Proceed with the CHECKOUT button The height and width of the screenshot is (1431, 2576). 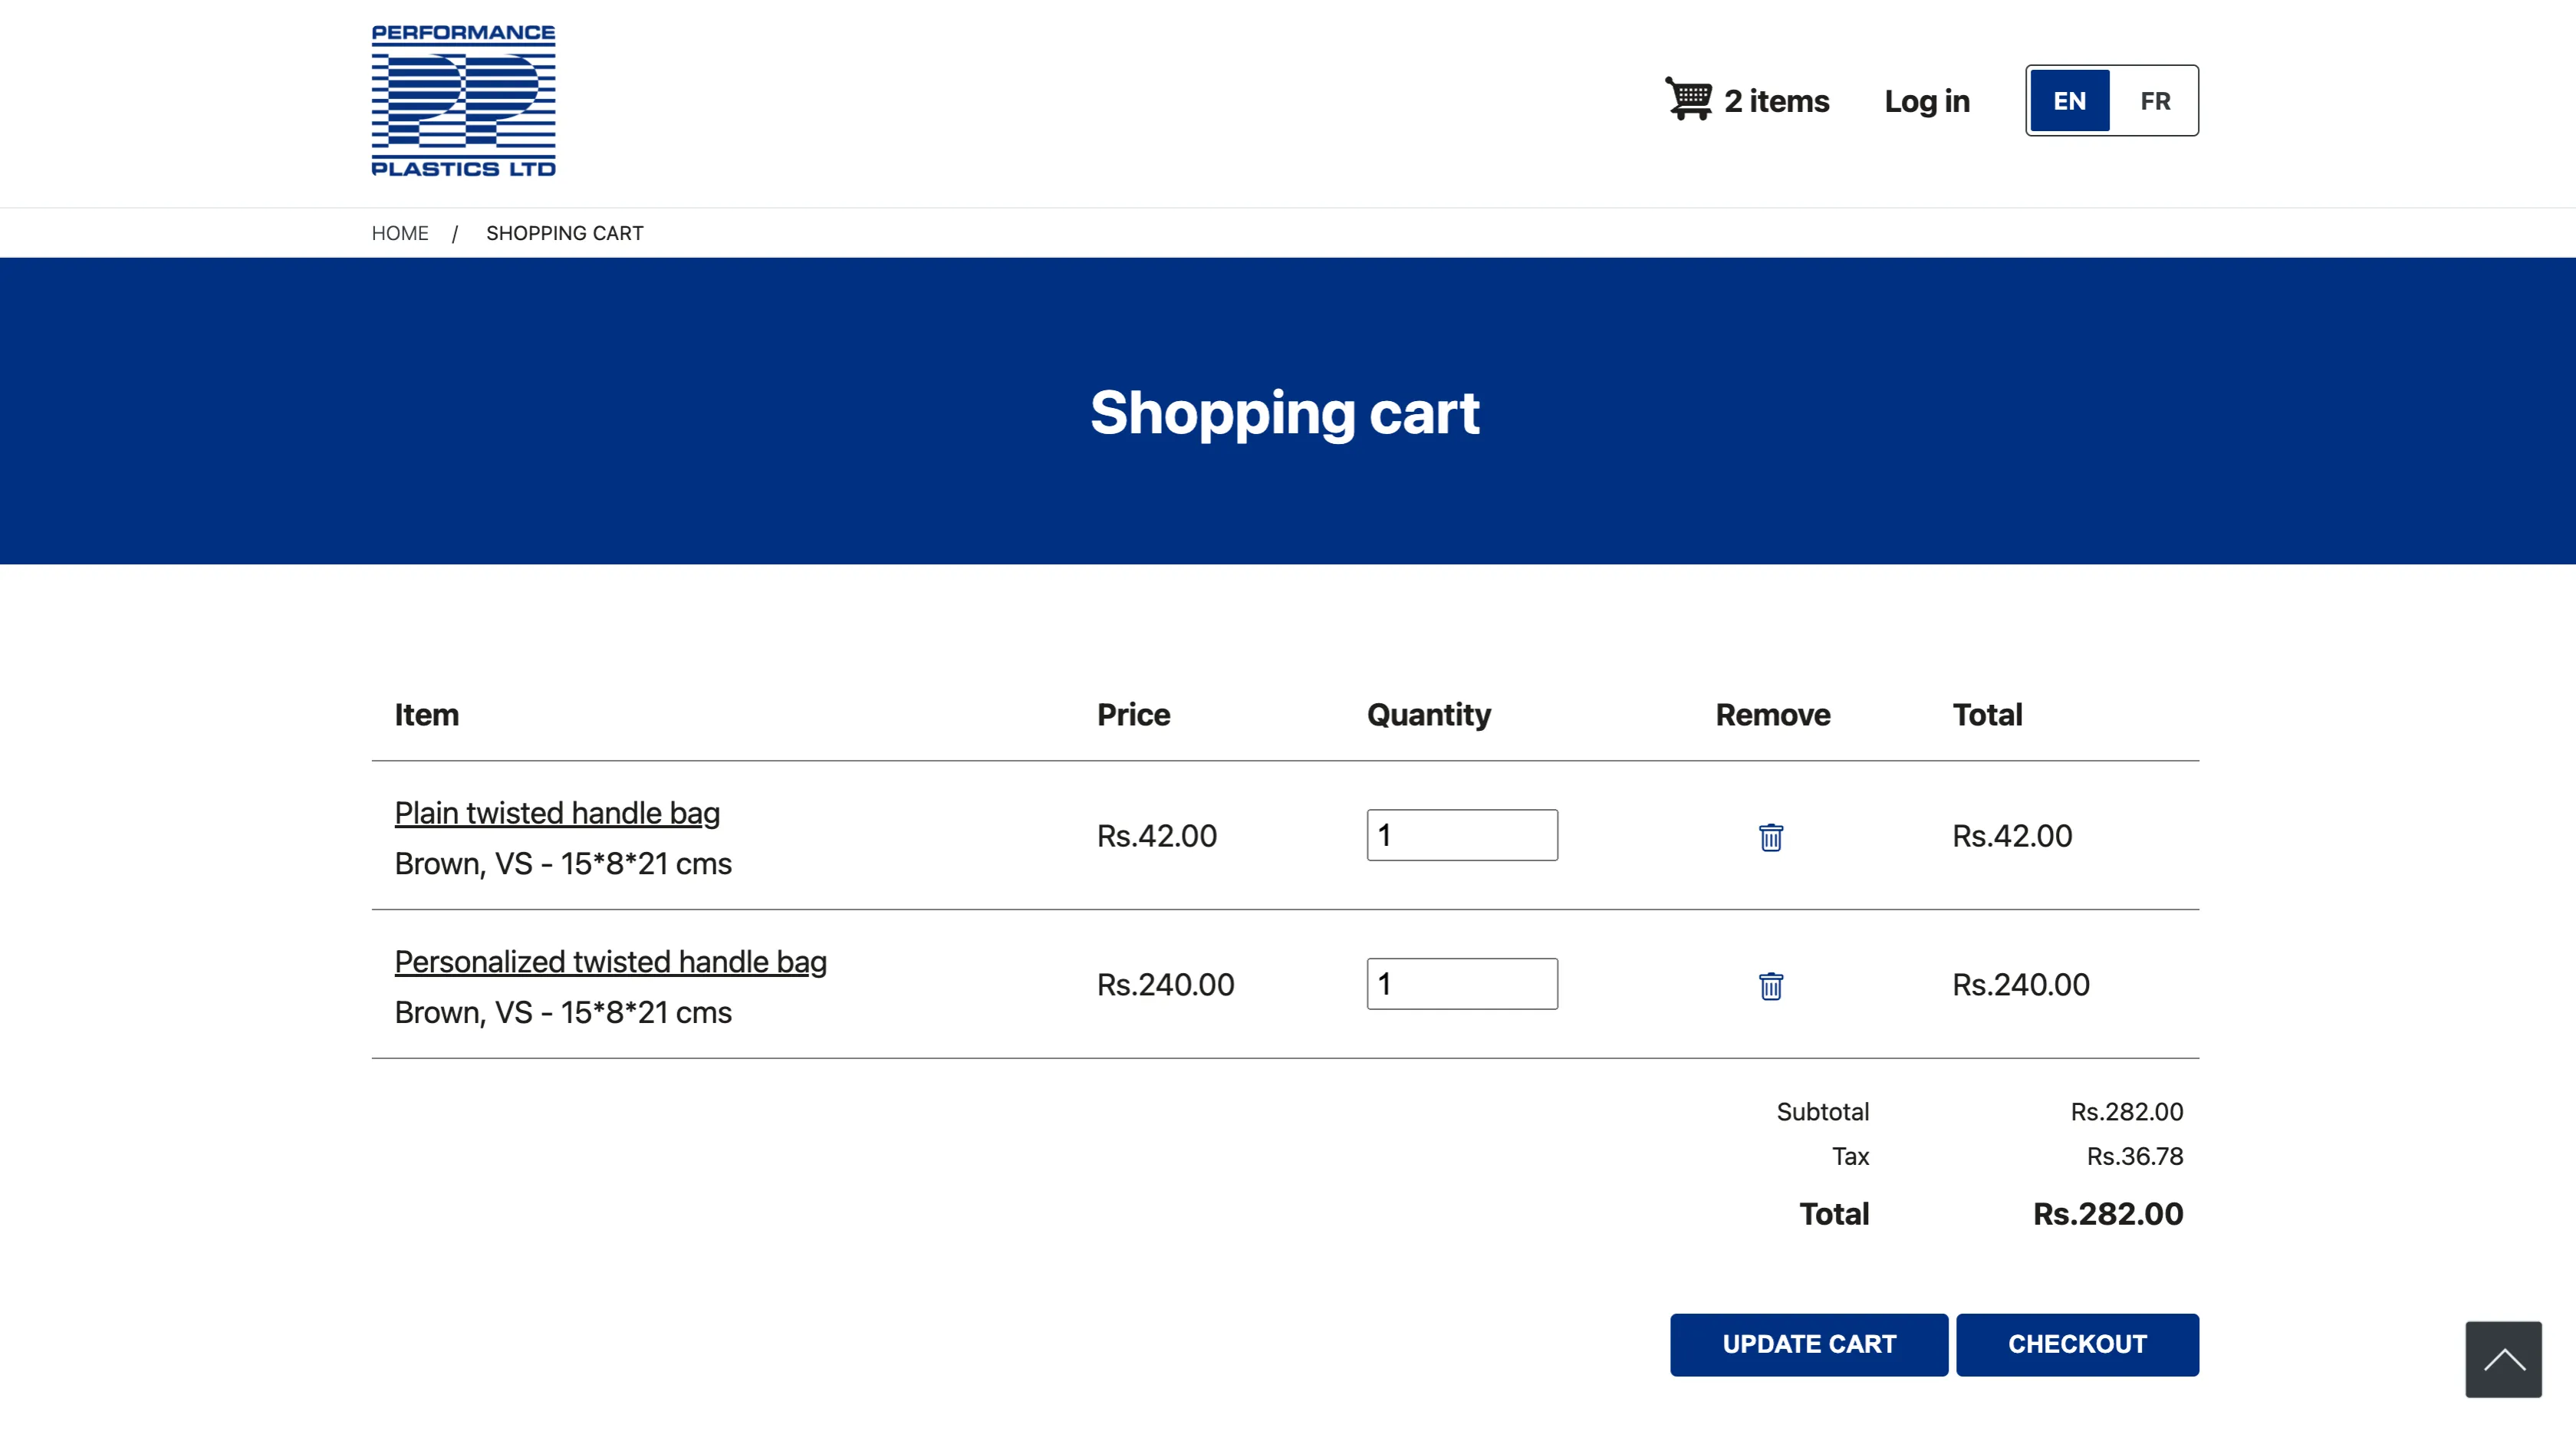(x=2077, y=1345)
